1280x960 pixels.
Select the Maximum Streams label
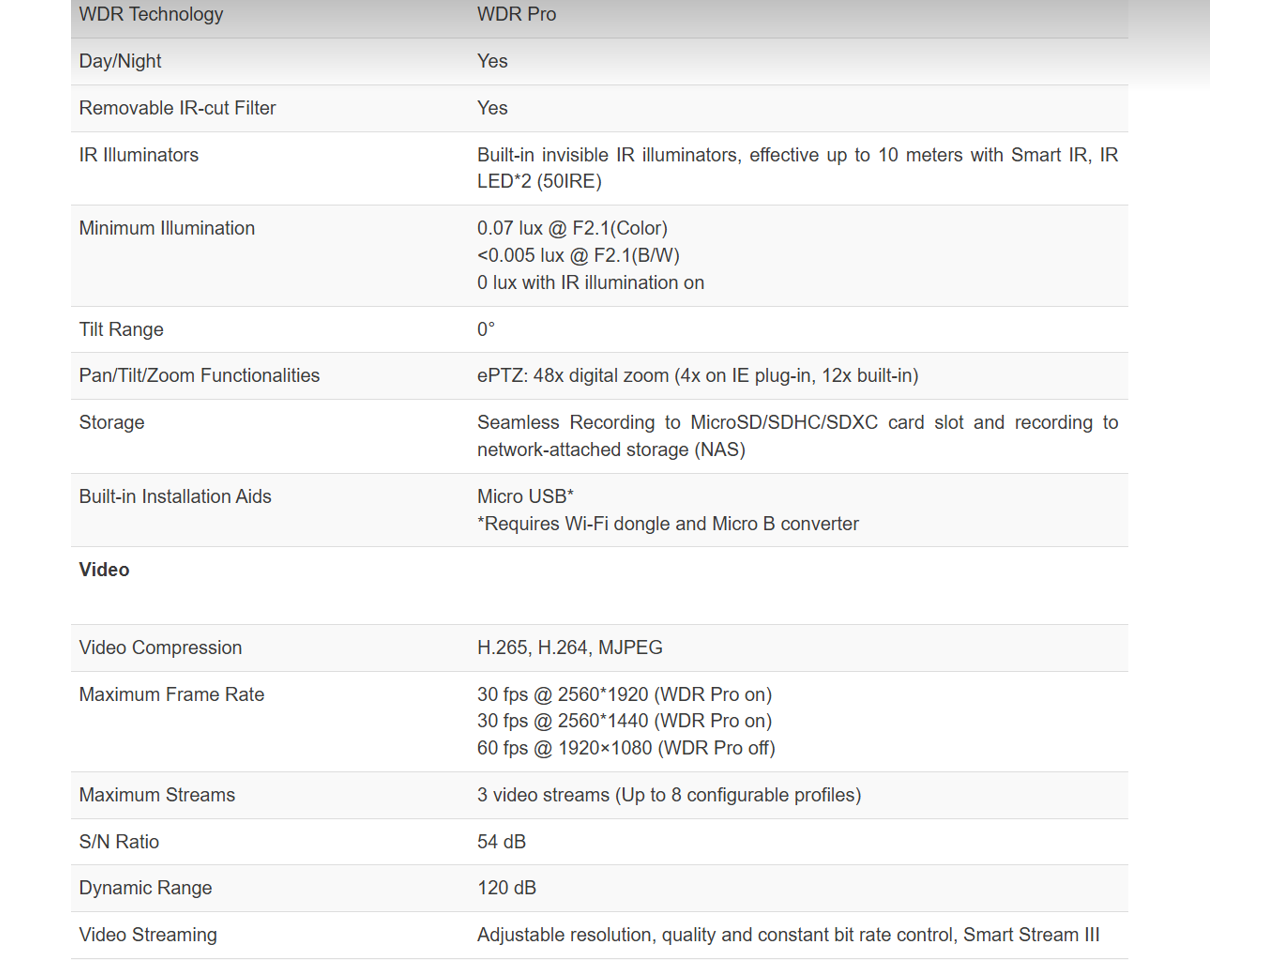coord(157,795)
